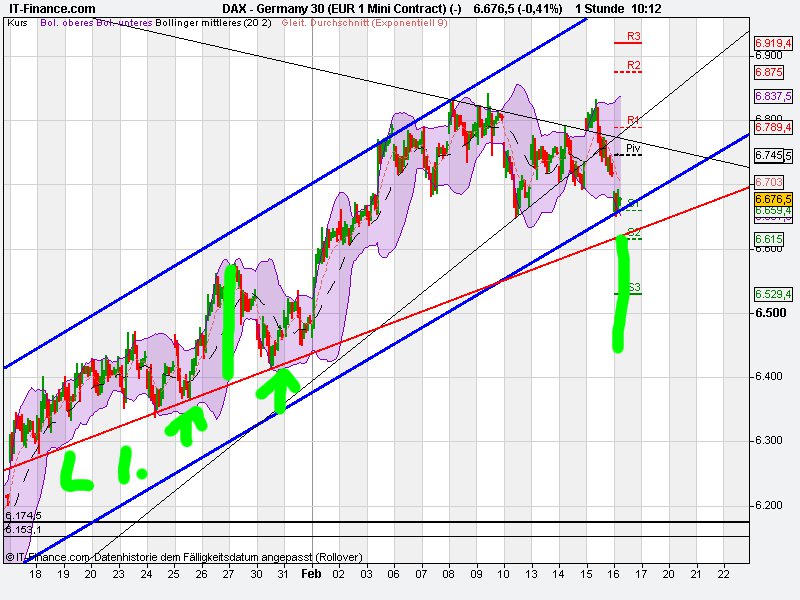Open the 1 Stunde timeframe selector
The image size is (800, 600).
[x=600, y=8]
